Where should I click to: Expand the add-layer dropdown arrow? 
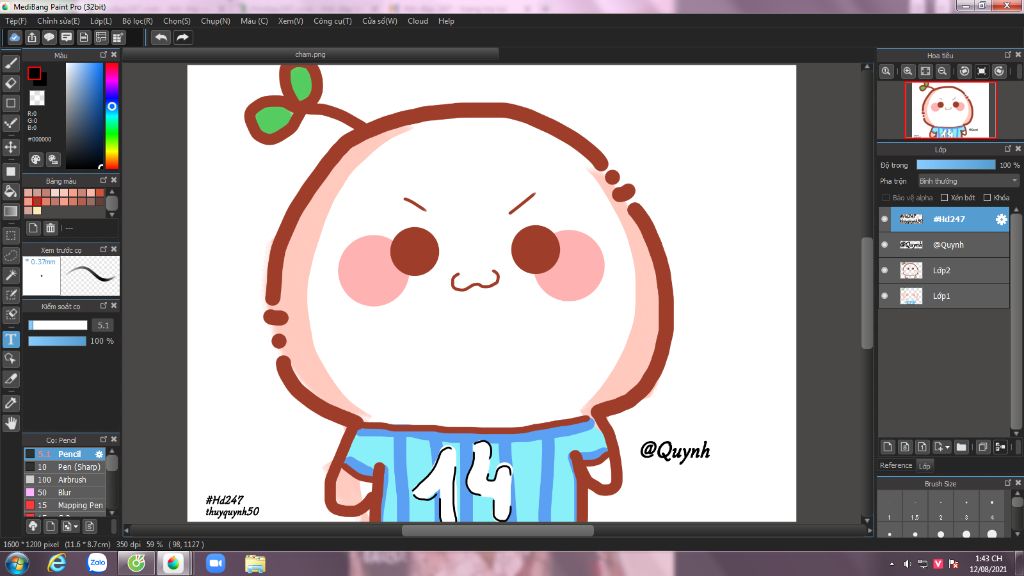pos(948,447)
